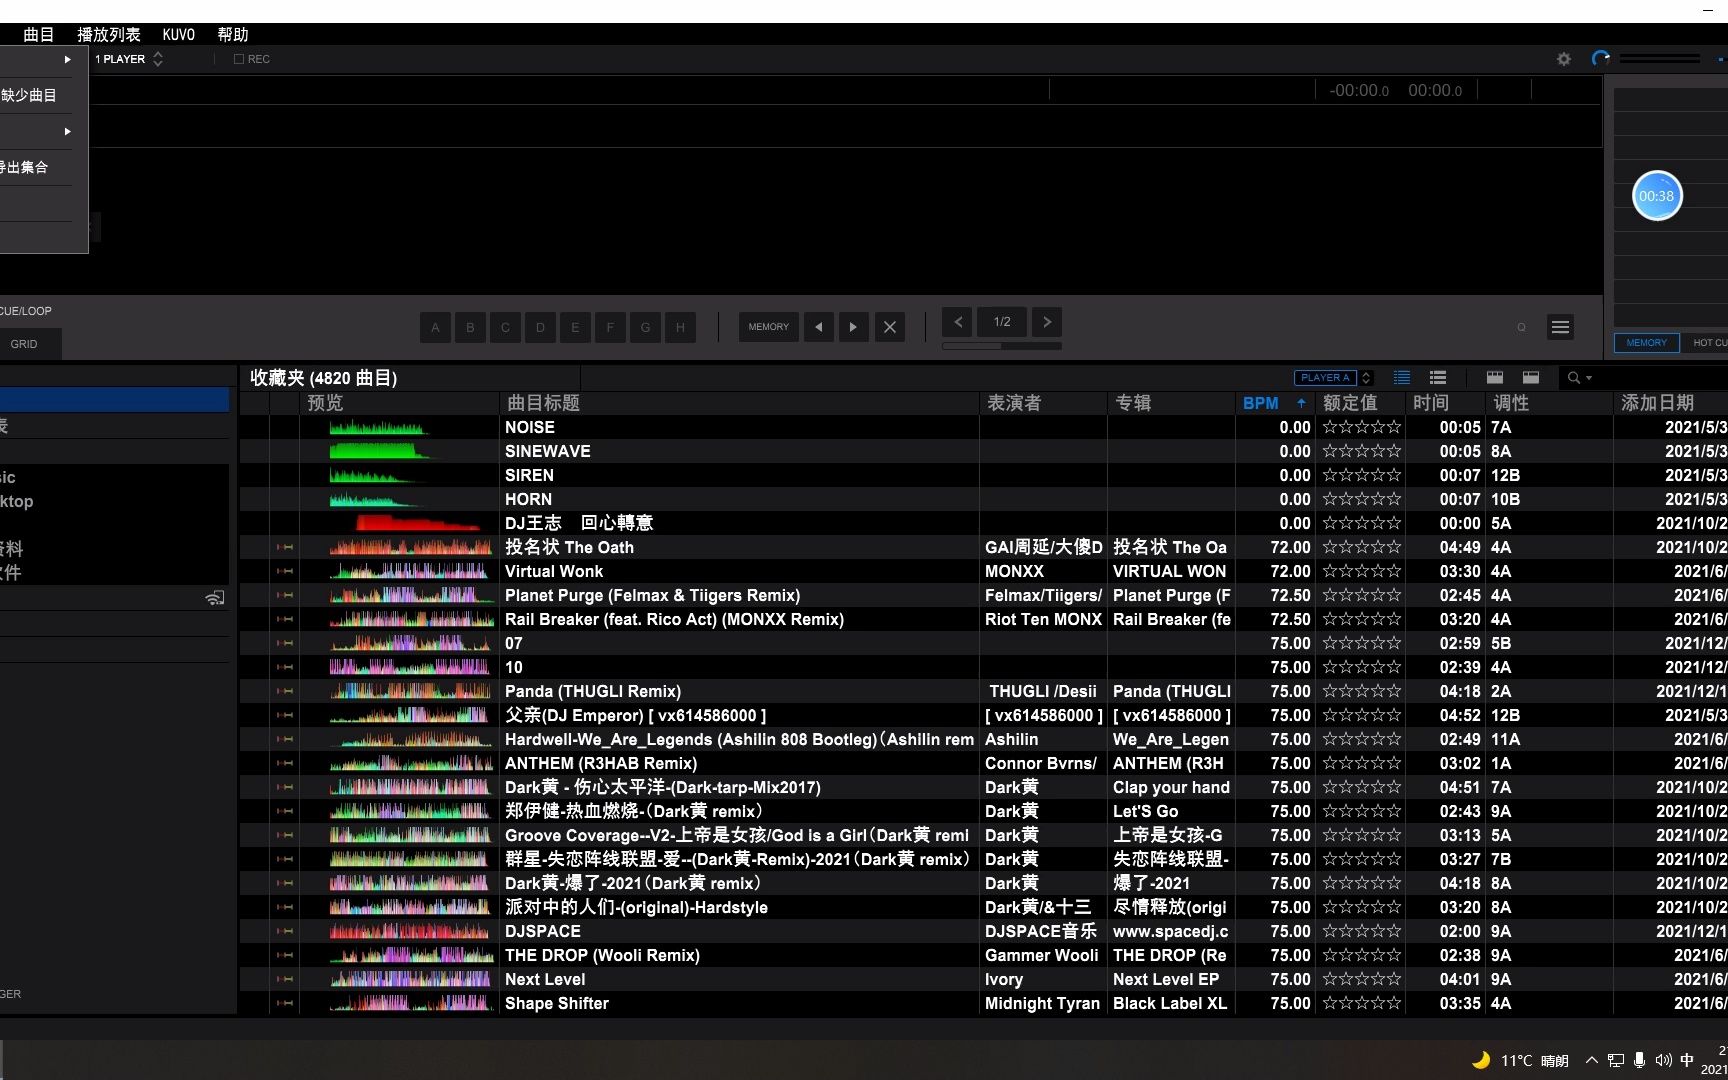The image size is (1728, 1080).
Task: Go to next memory cue page with right arrow
Action: pos(1047,321)
